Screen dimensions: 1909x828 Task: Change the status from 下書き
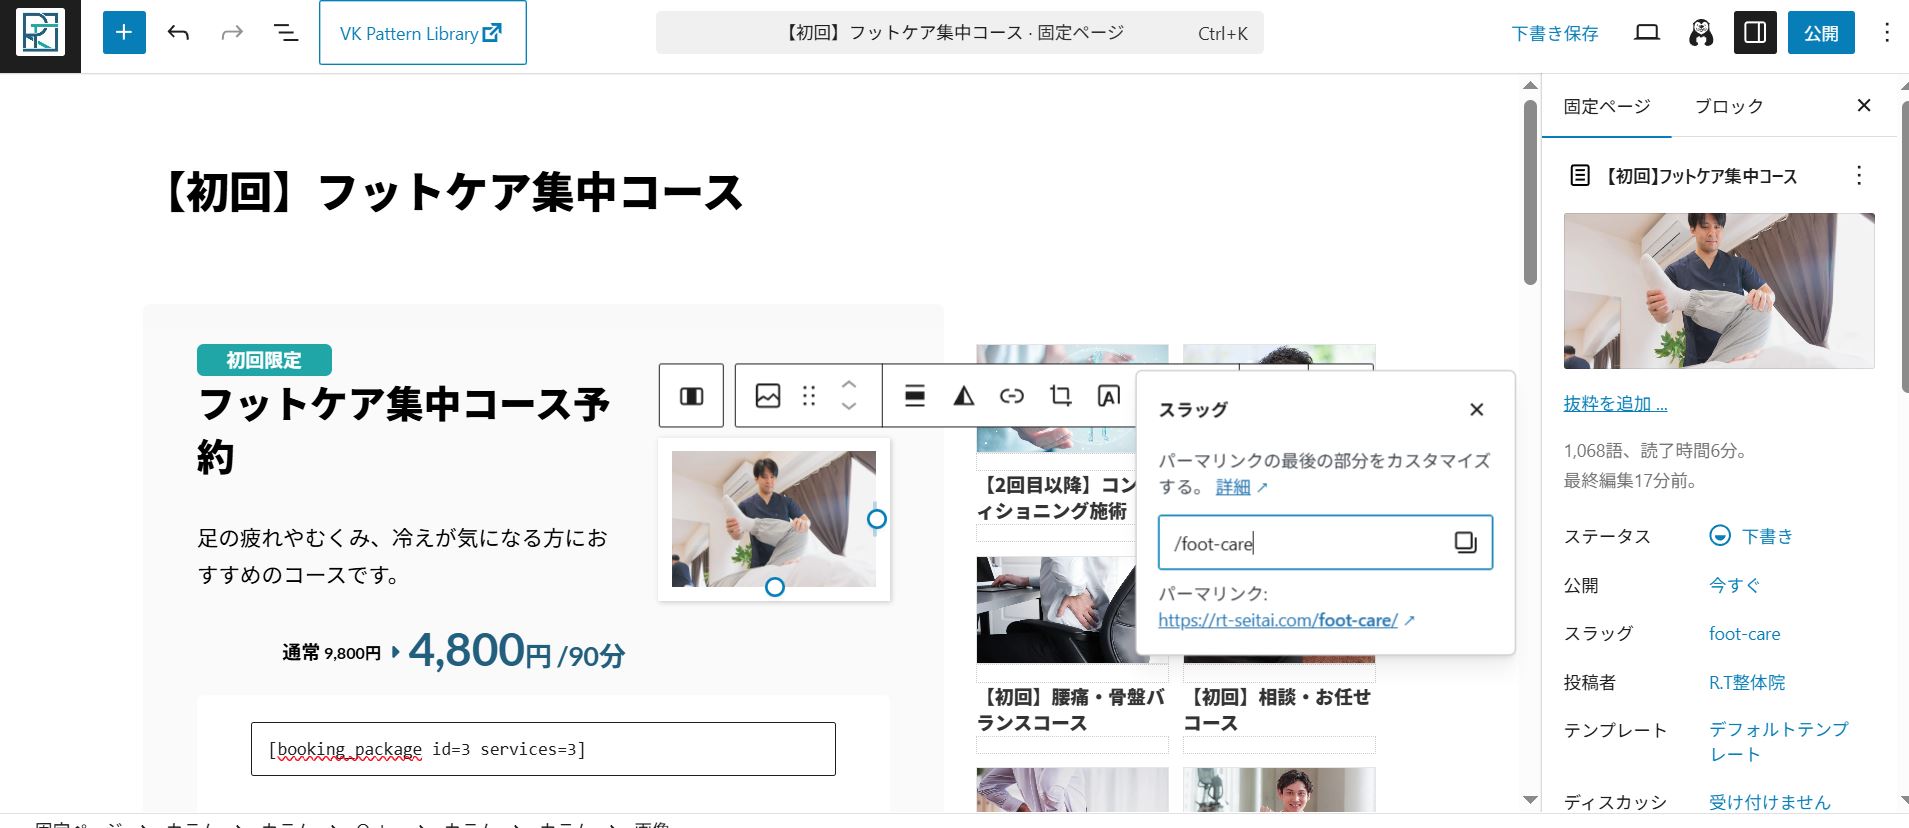(1766, 536)
